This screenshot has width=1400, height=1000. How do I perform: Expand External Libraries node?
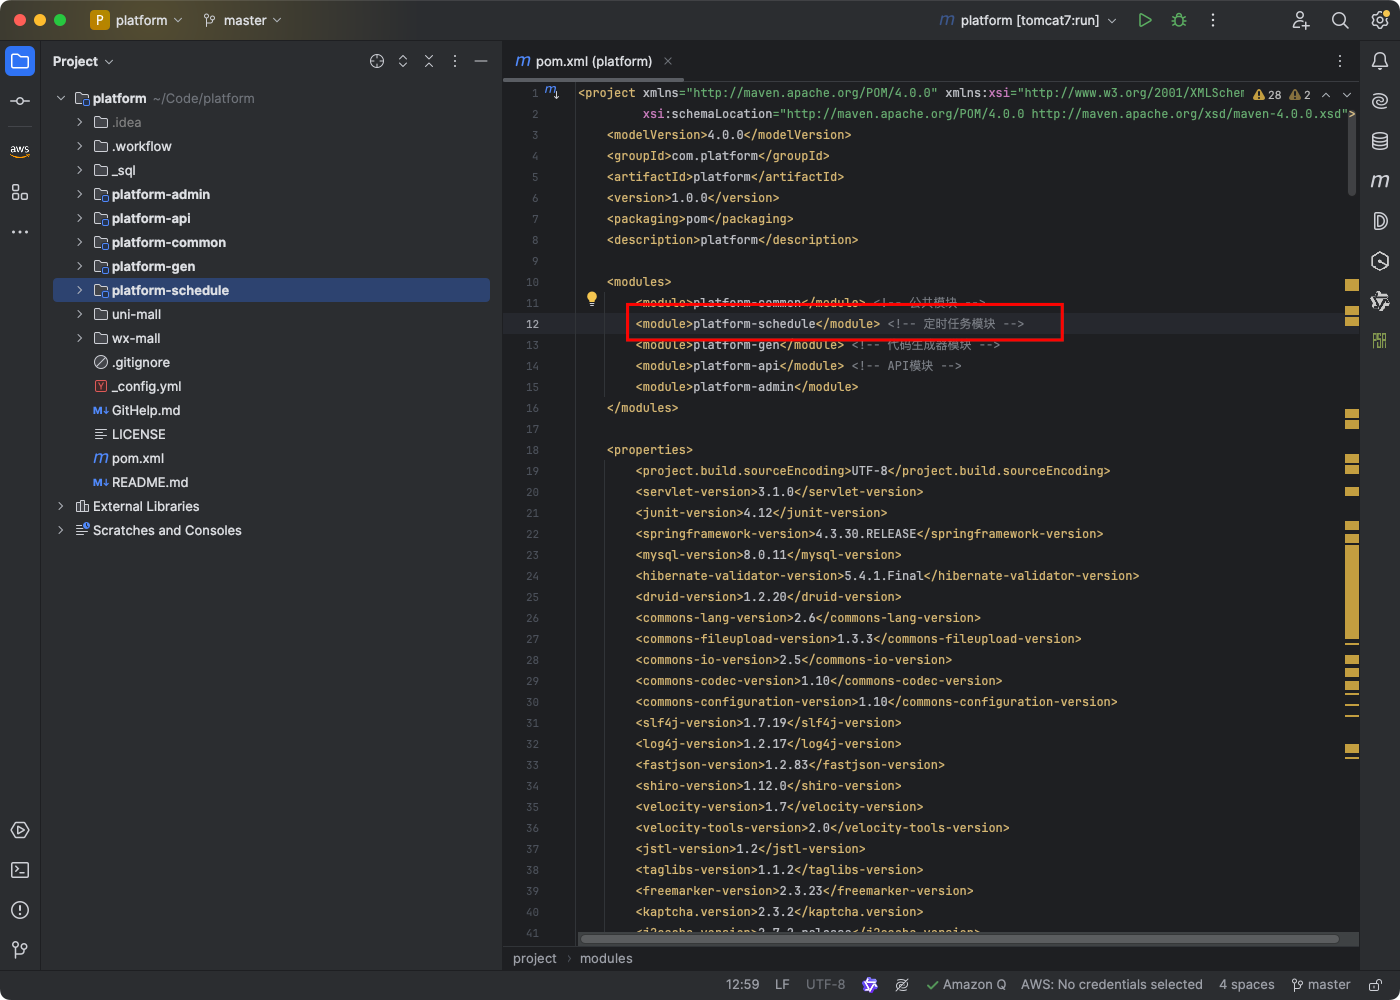(x=61, y=506)
